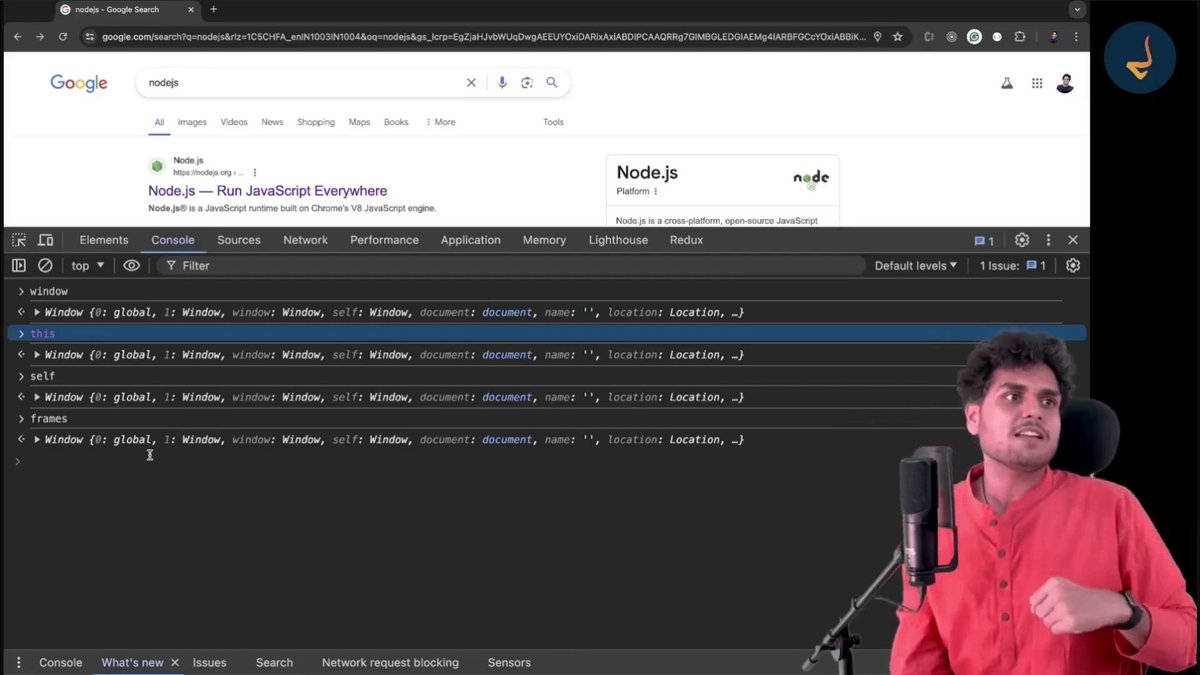Switch to the Elements tab
Screen dimensions: 1200x675
click(x=104, y=240)
